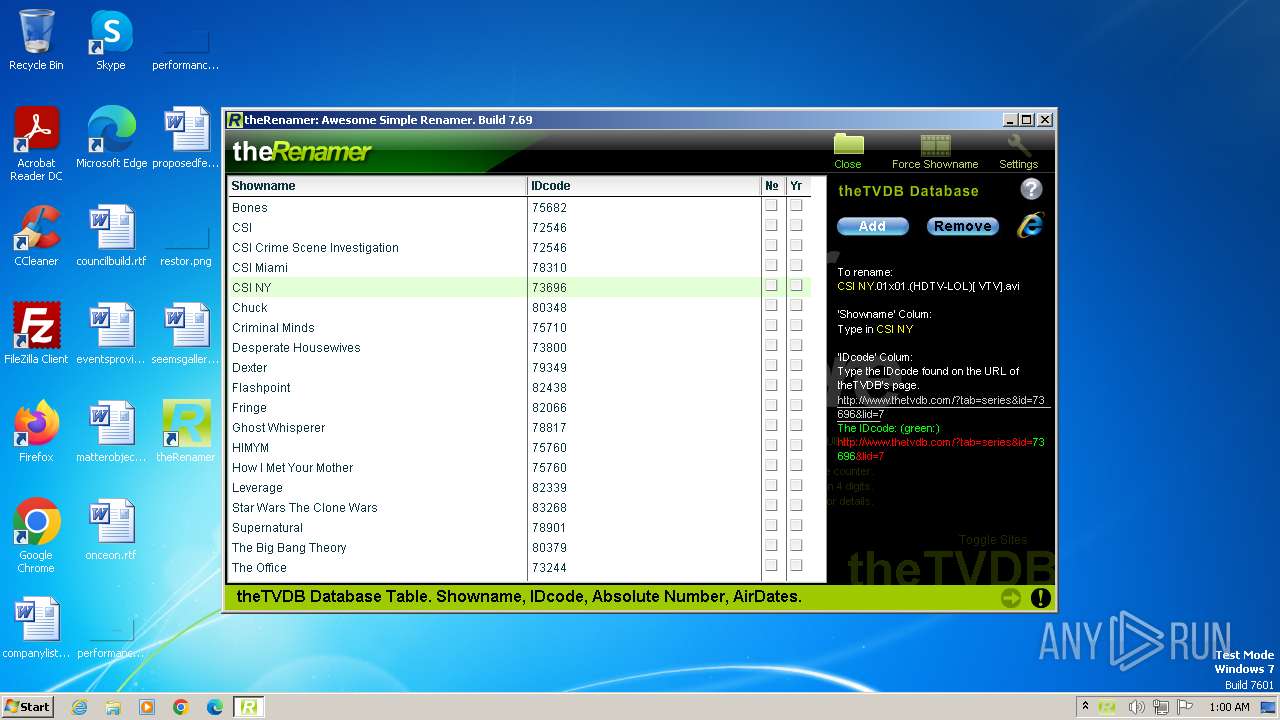
Task: Toggle № checkbox for Bones row
Action: tap(771, 205)
